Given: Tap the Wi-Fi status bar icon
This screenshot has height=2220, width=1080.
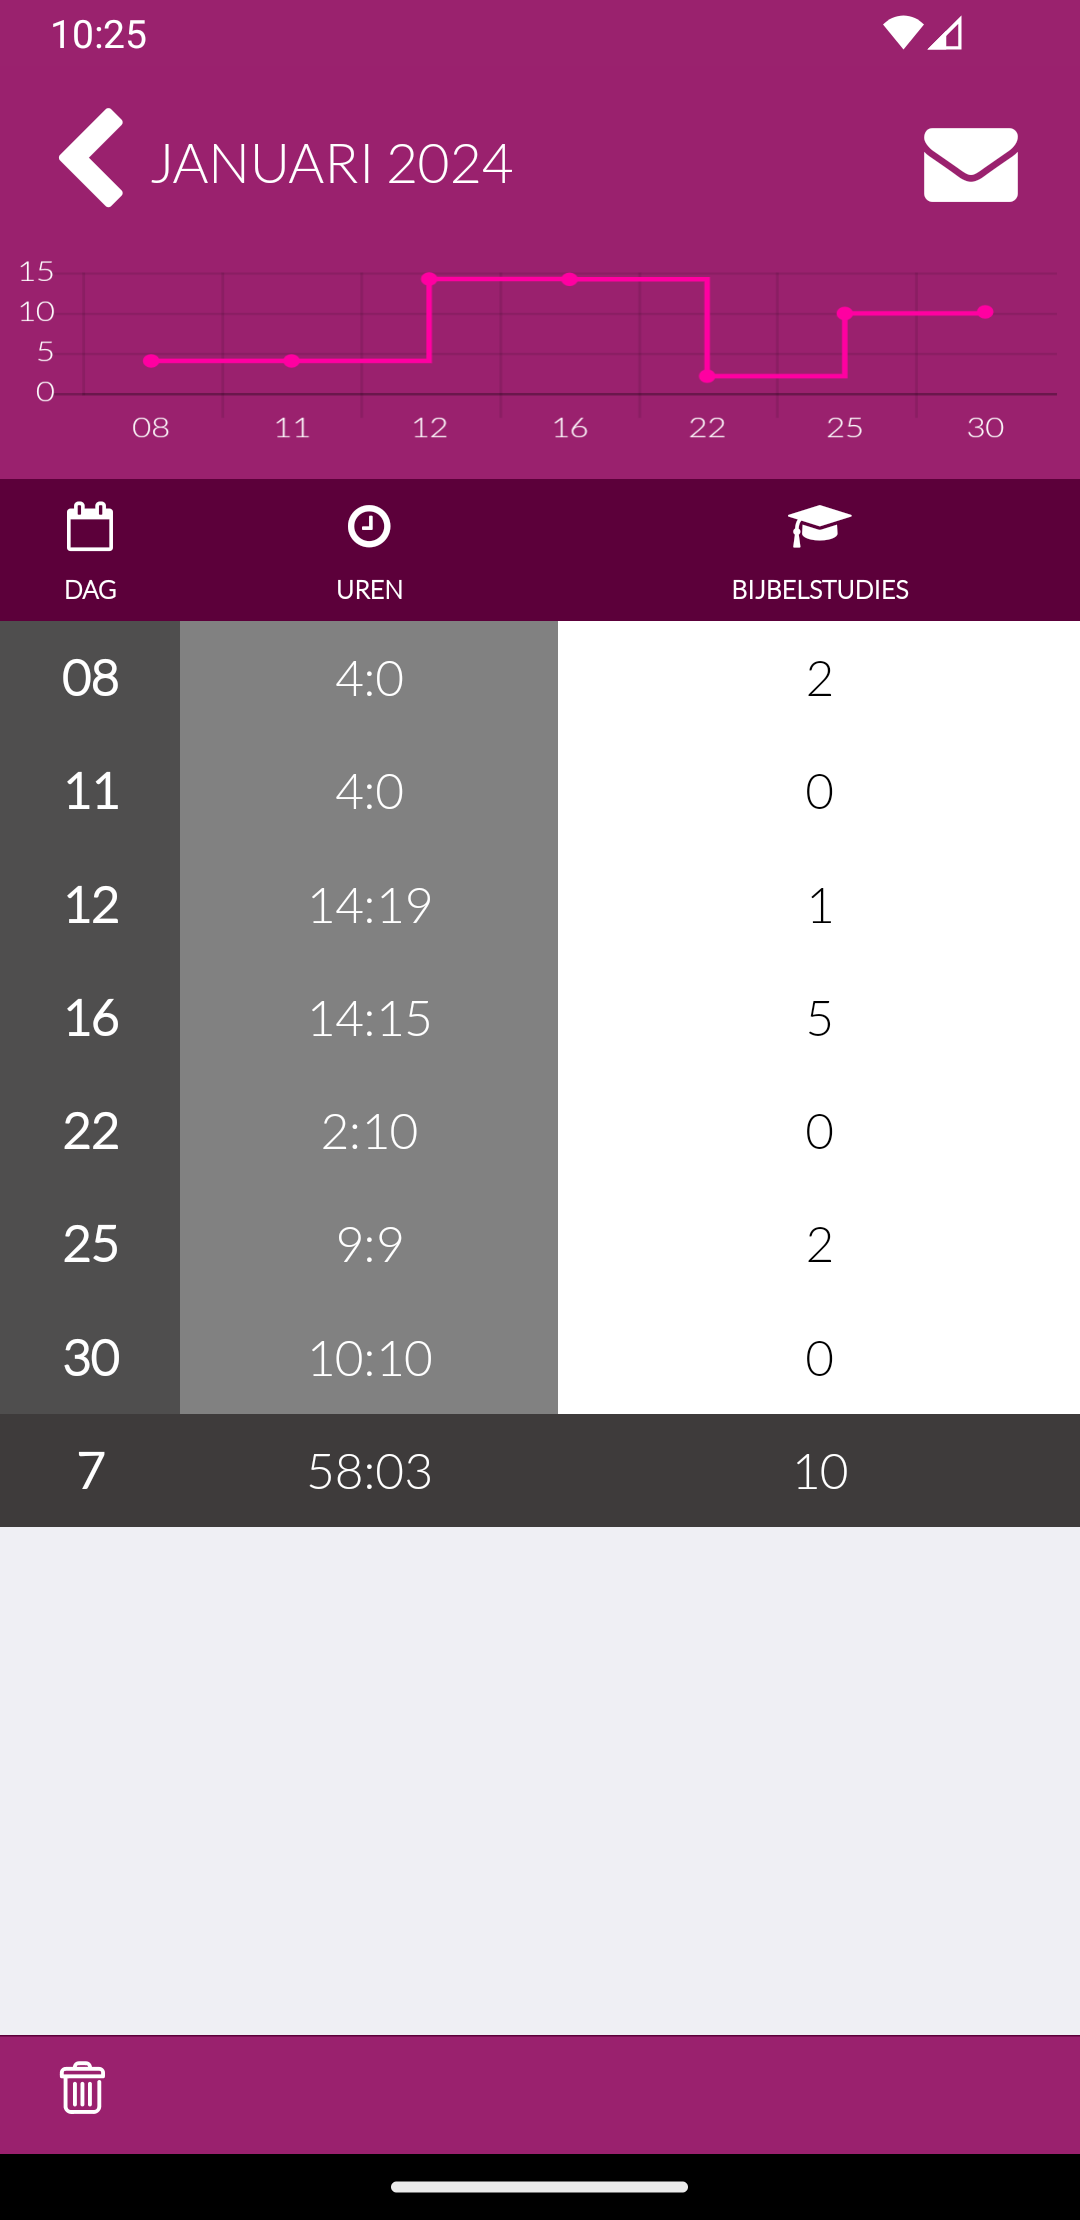Looking at the screenshot, I should point(902,33).
